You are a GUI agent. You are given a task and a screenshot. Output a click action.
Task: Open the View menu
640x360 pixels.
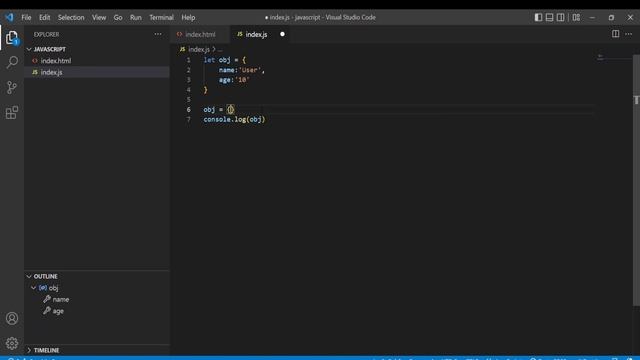coord(99,18)
